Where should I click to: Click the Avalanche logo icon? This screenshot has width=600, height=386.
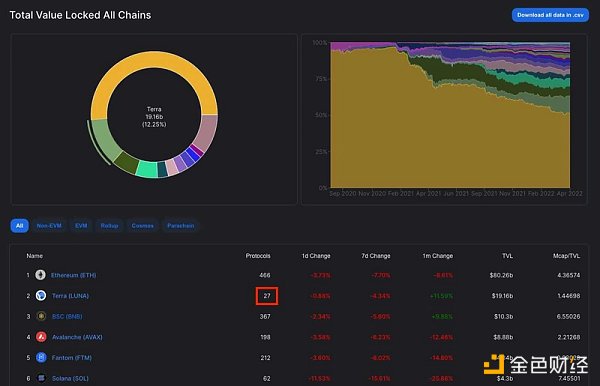pos(41,337)
